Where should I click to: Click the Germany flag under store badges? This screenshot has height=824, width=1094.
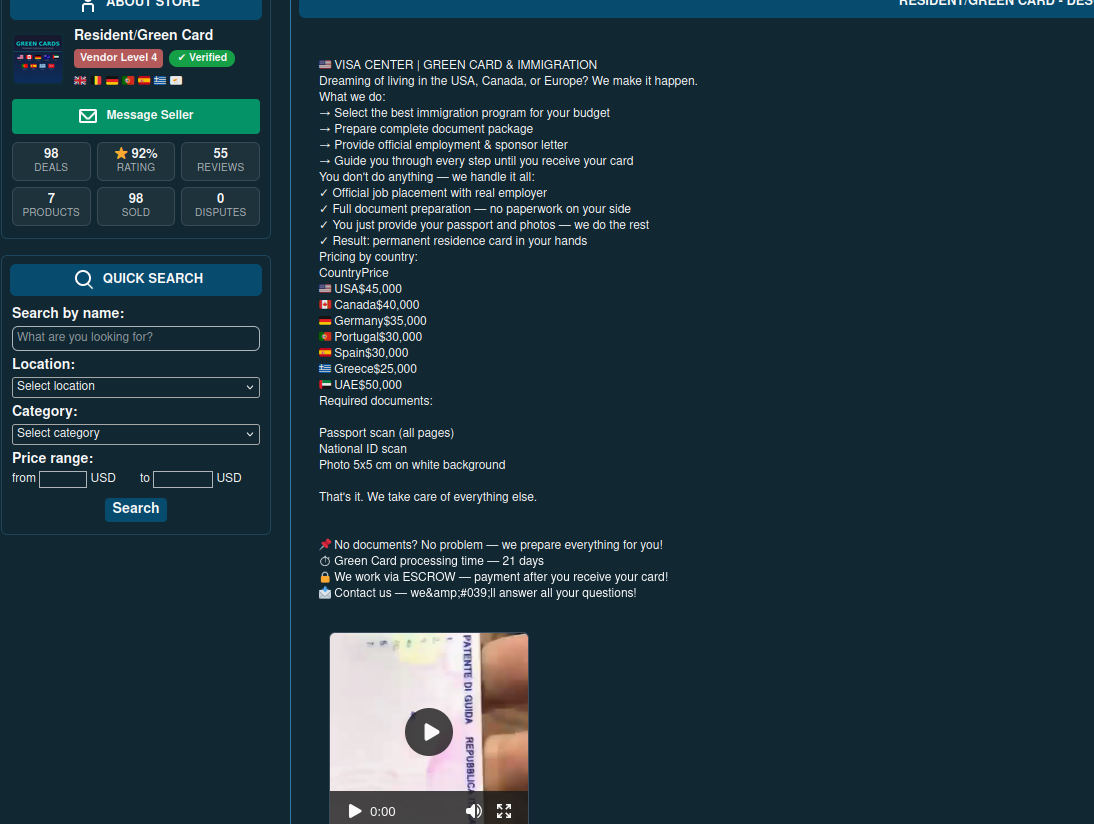(x=112, y=80)
